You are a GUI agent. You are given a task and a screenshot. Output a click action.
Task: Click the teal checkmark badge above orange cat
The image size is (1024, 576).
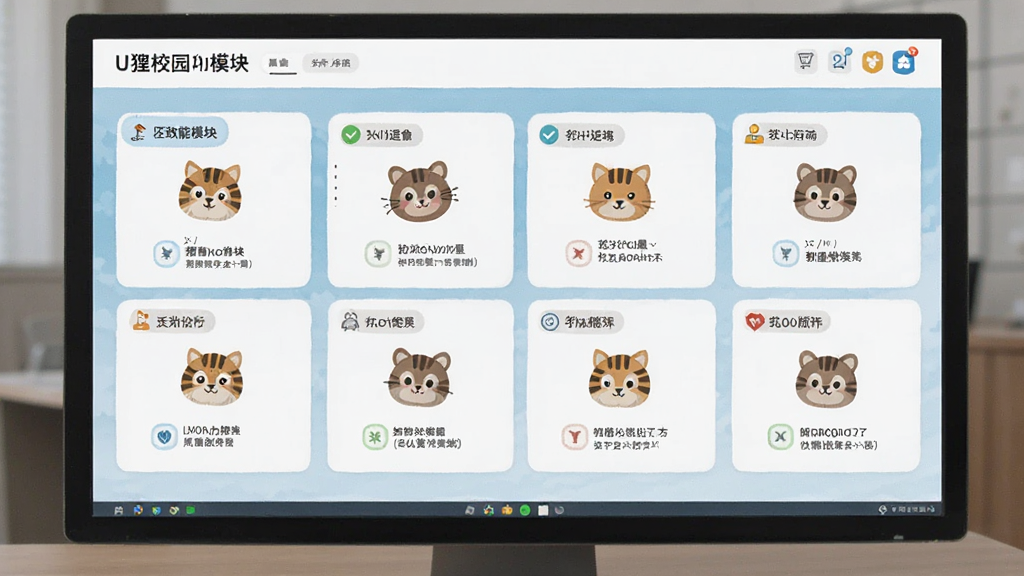549,135
